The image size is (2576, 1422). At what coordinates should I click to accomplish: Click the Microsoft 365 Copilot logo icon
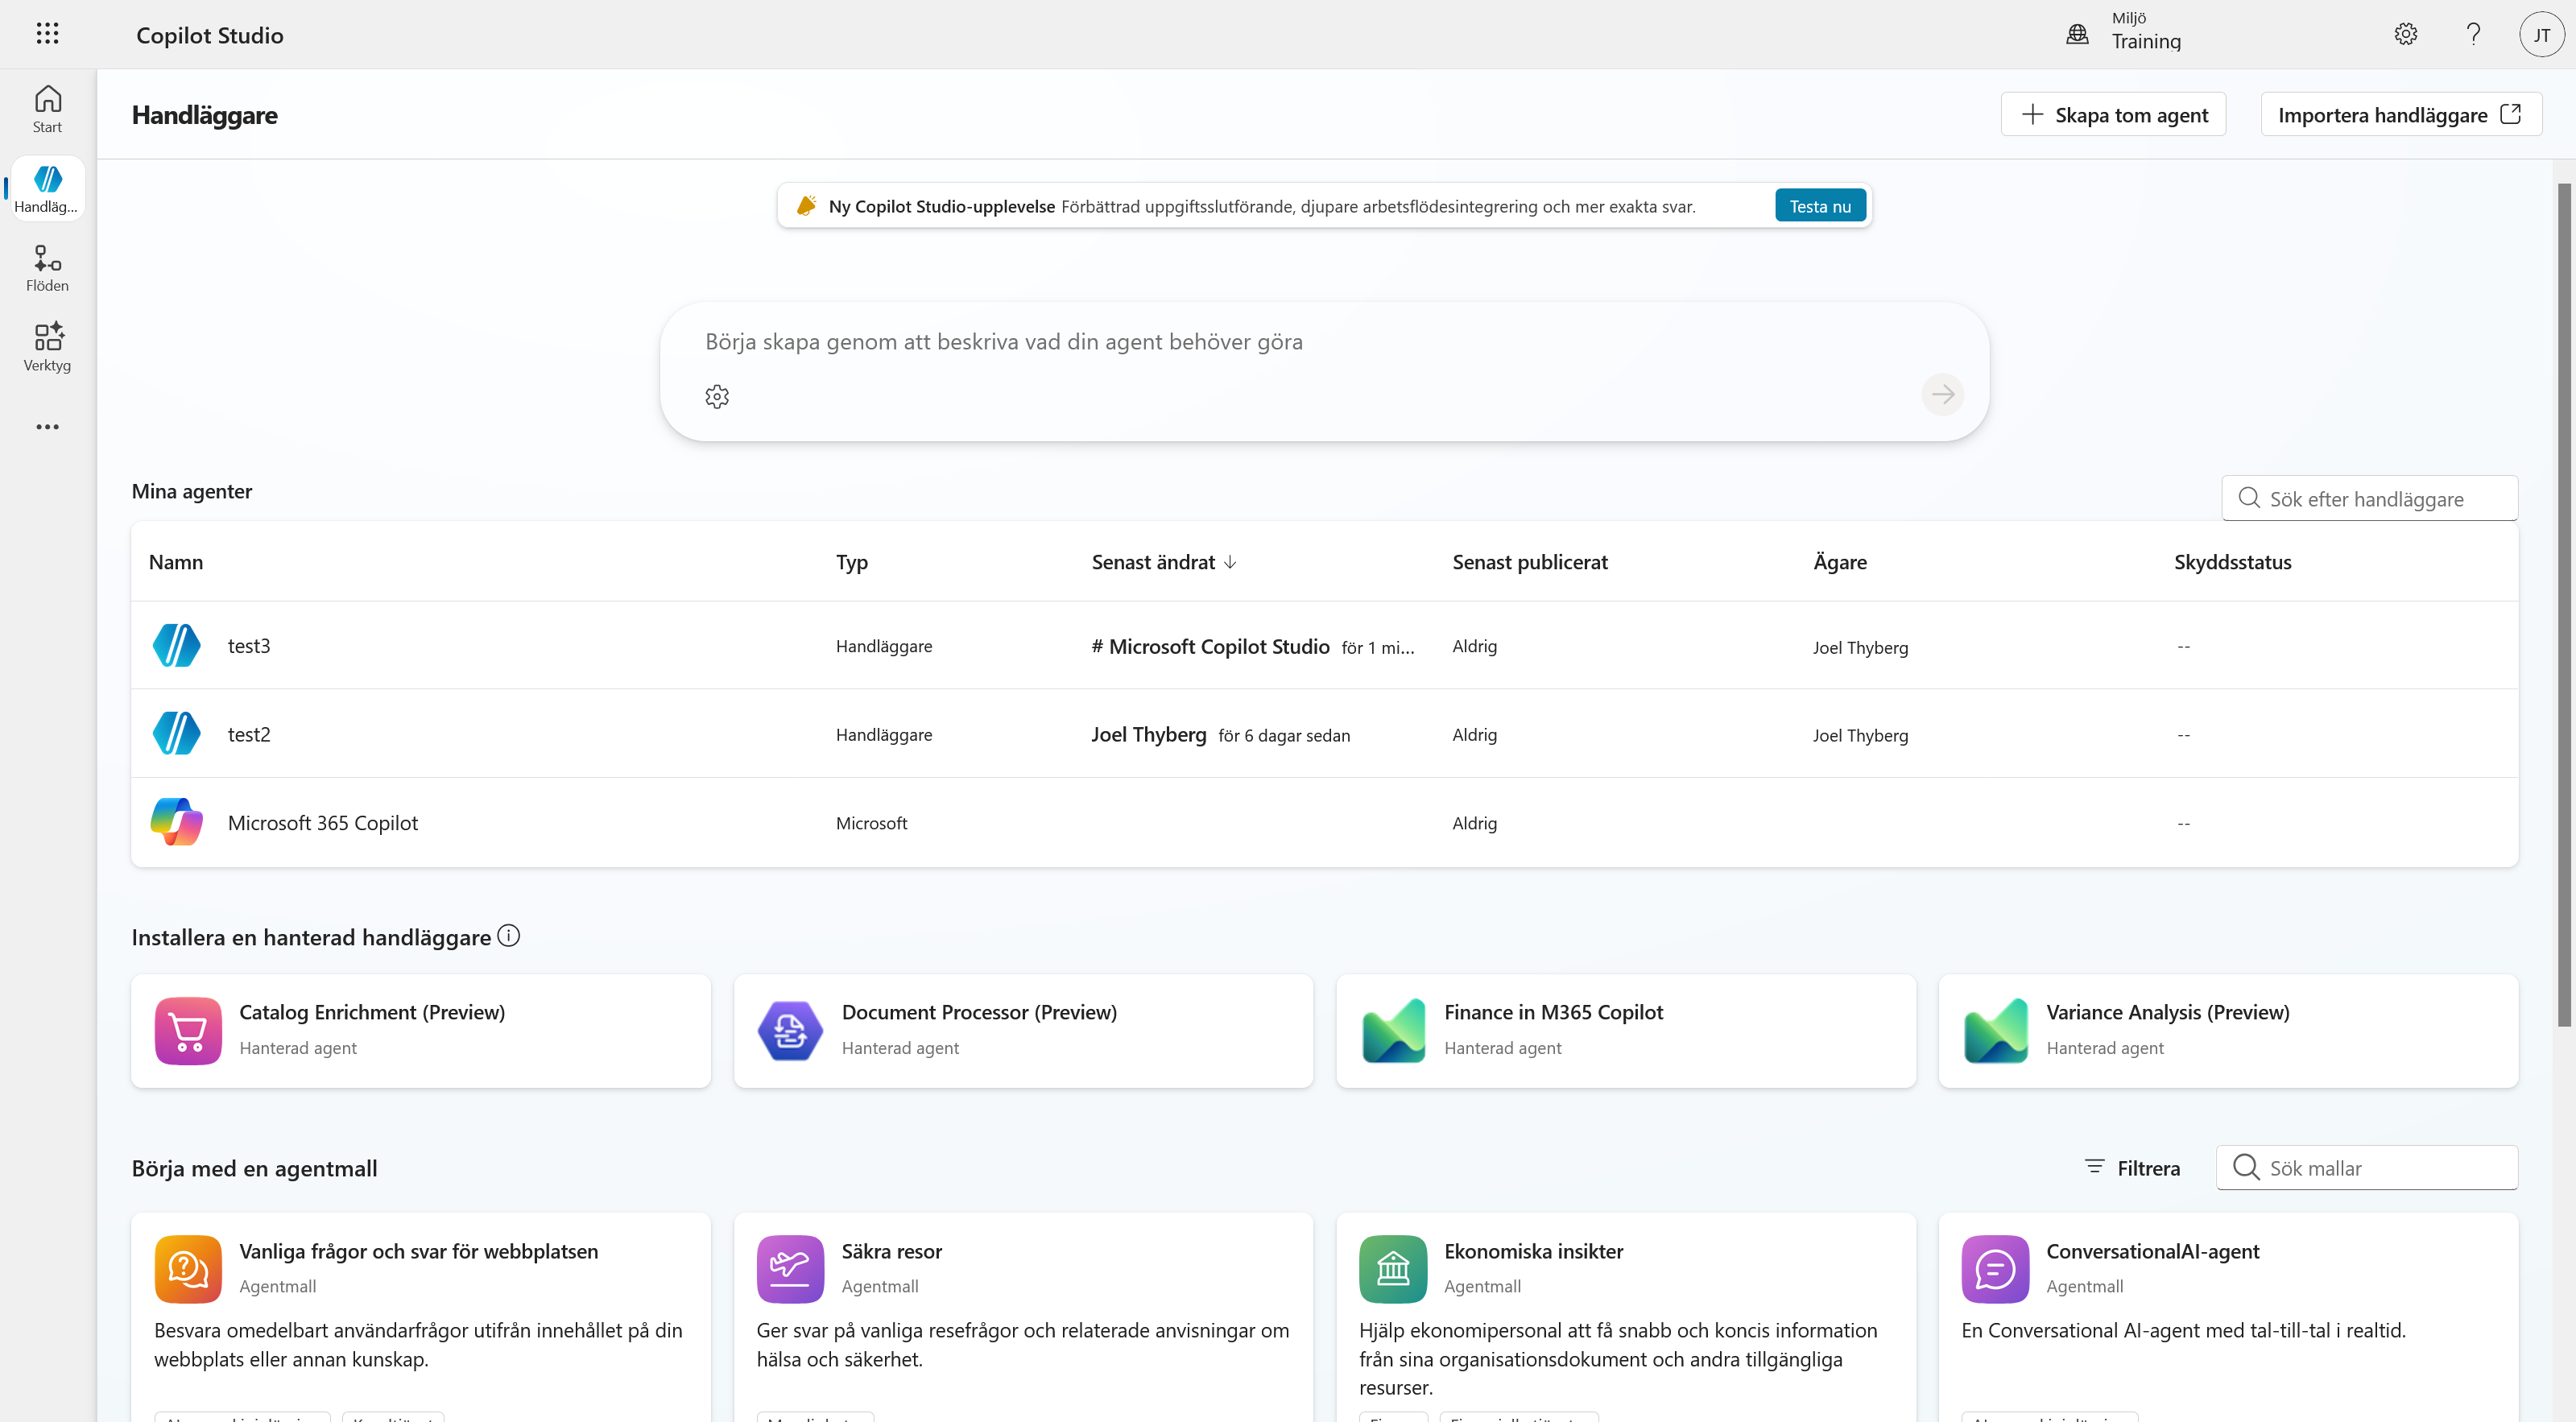click(177, 822)
